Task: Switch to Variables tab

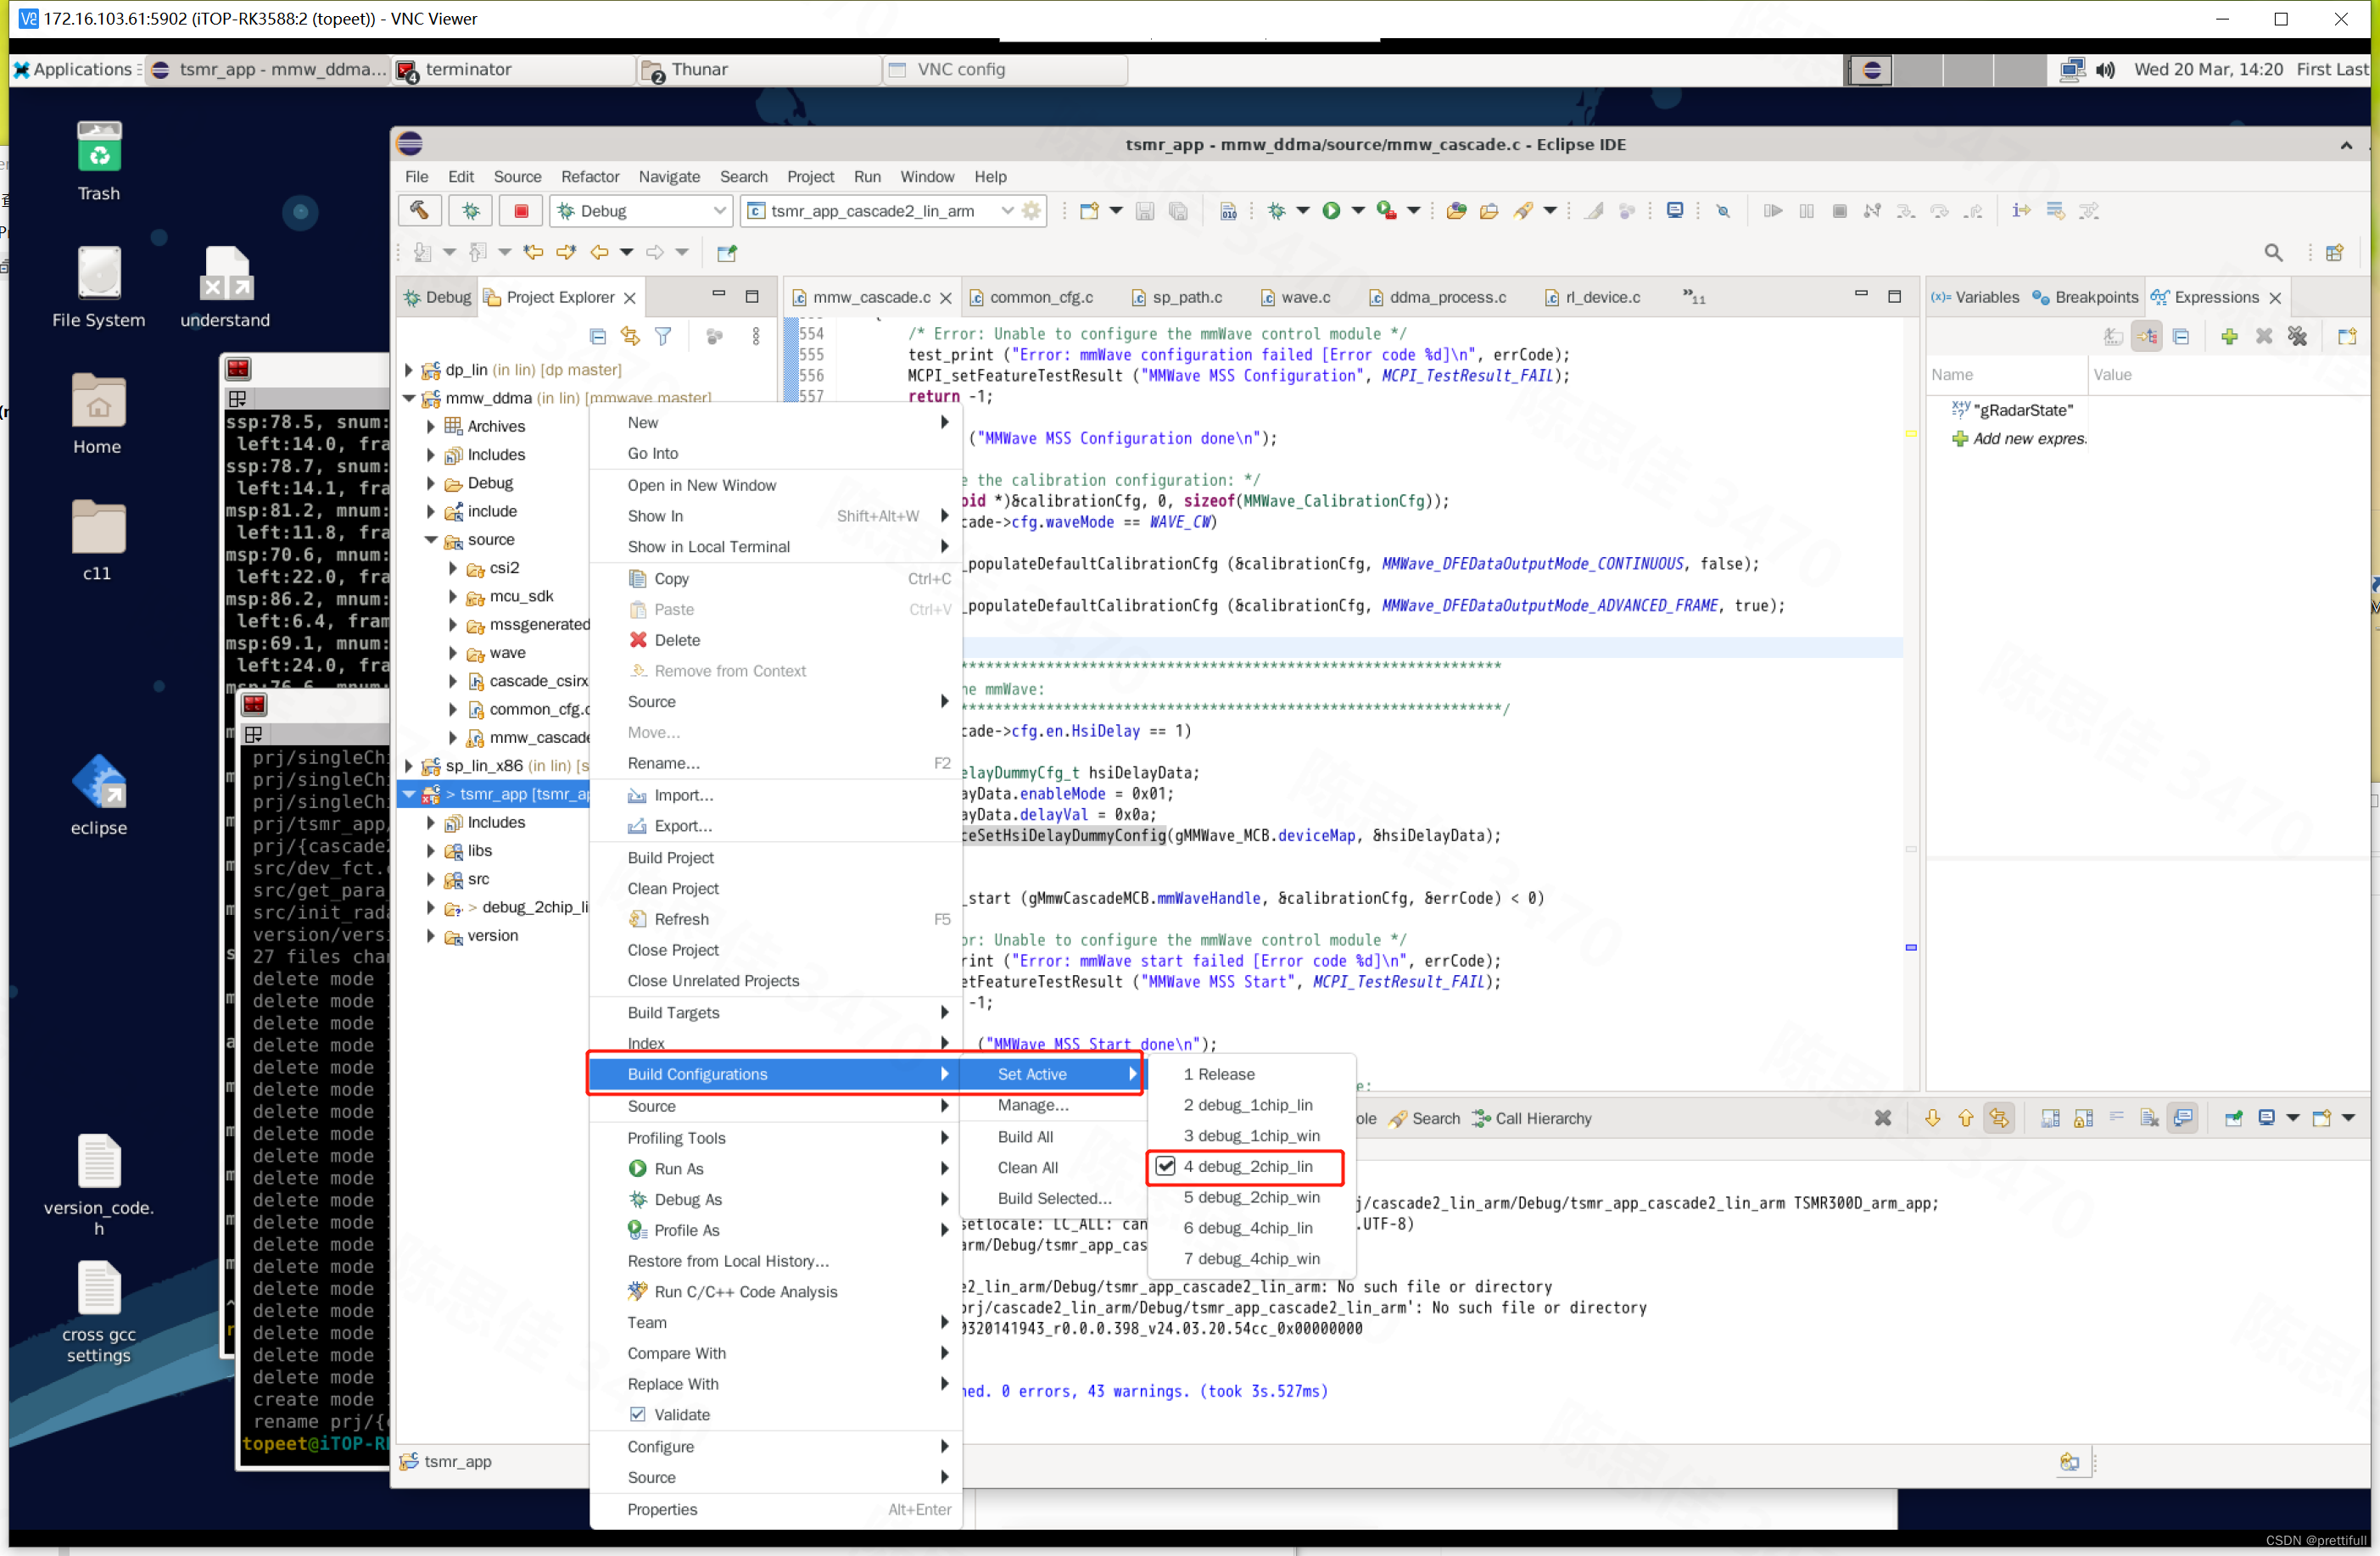Action: click(1975, 297)
